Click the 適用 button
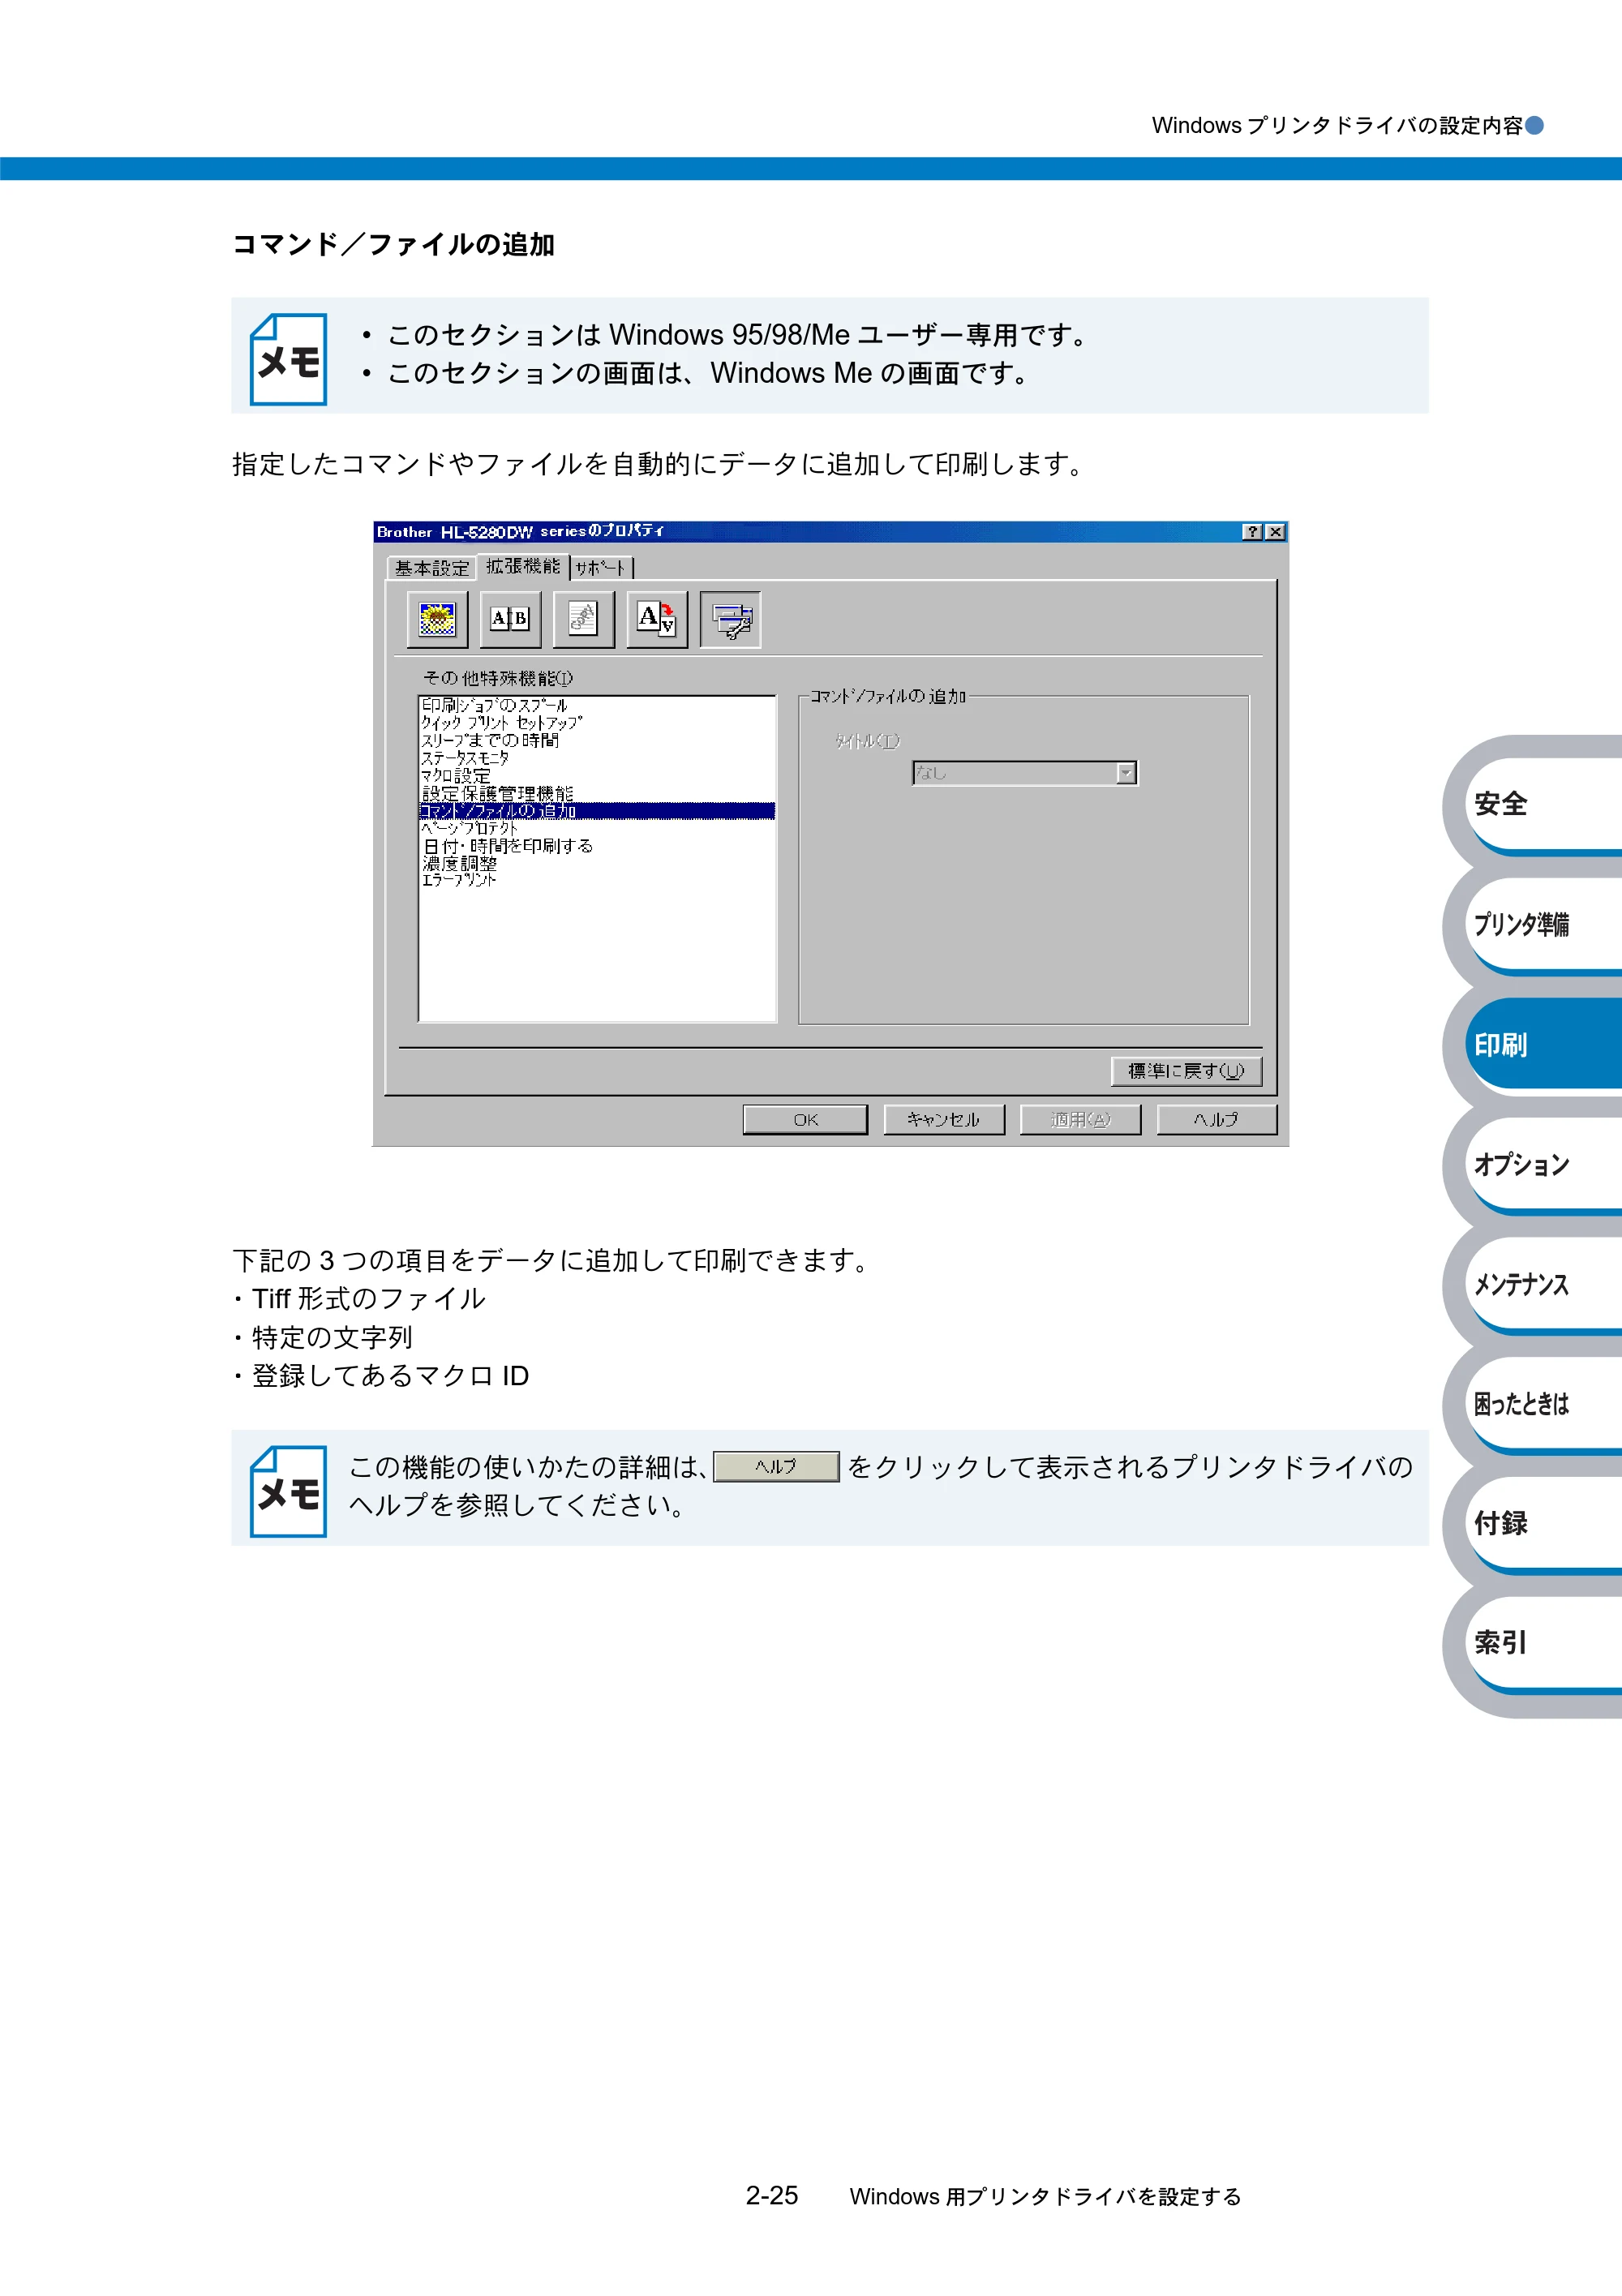1622x2296 pixels. click(1080, 1119)
